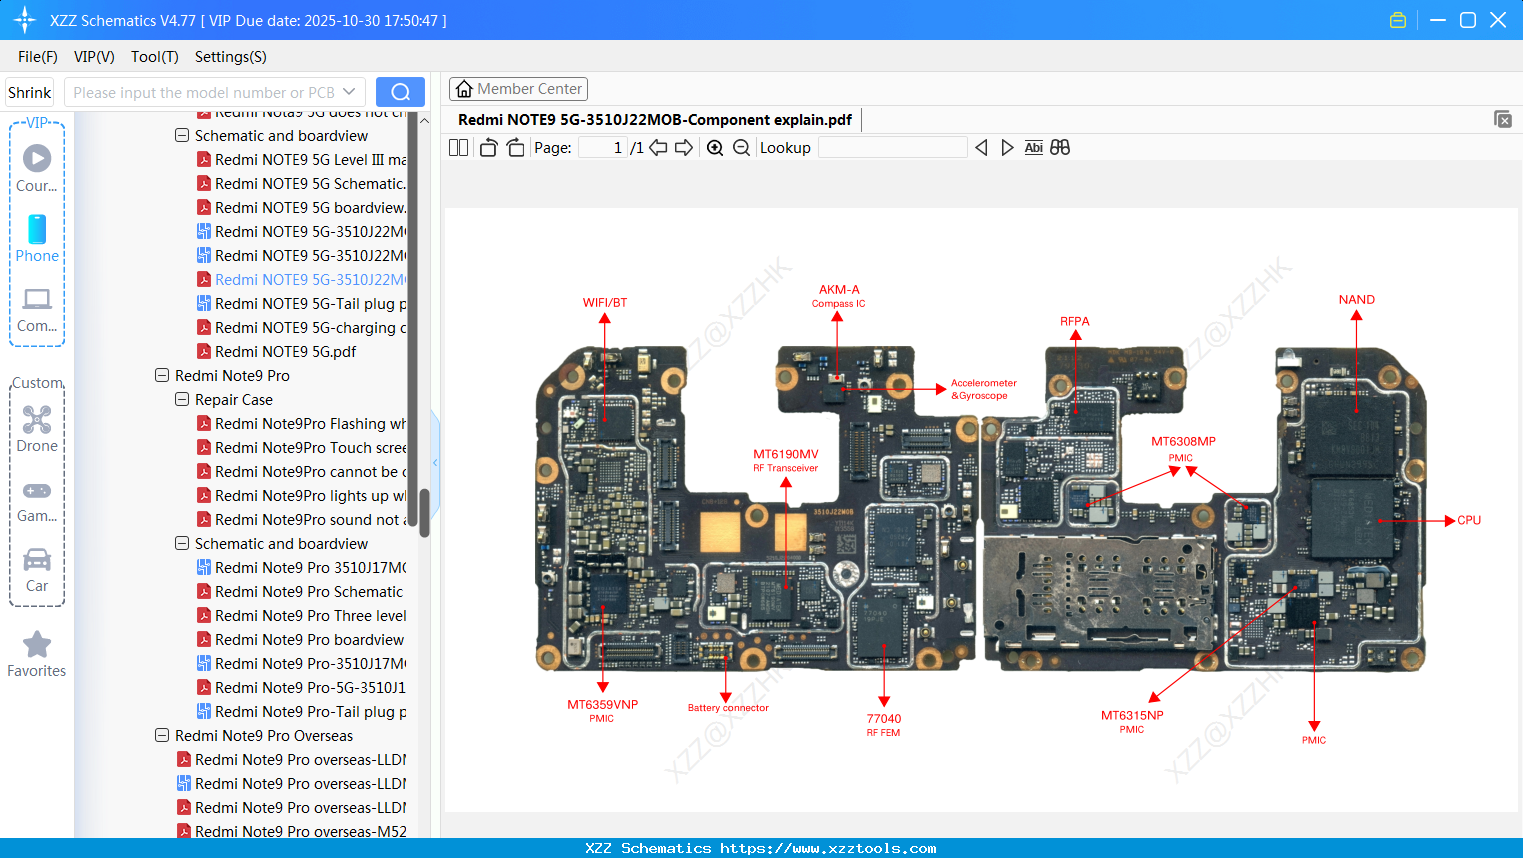Zoom out of the PDF
This screenshot has width=1523, height=858.
[741, 148]
